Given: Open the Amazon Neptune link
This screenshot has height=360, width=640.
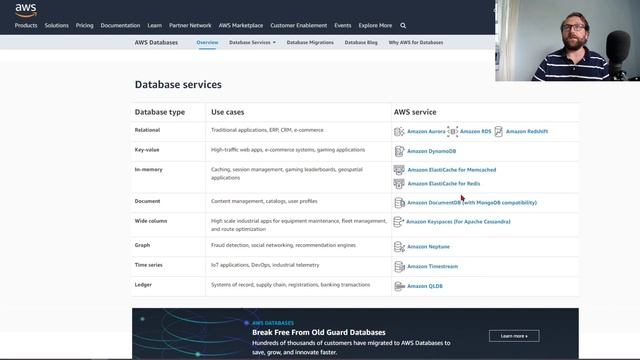Looking at the screenshot, I should coord(428,247).
